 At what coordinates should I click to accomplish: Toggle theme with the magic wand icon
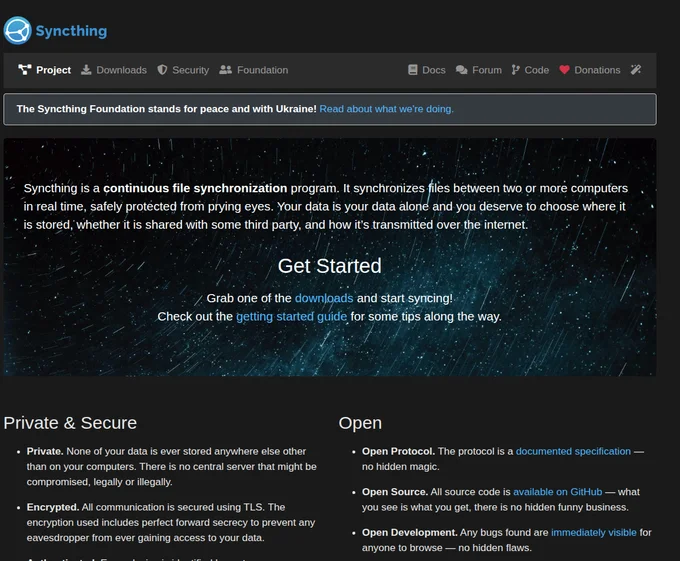click(636, 69)
